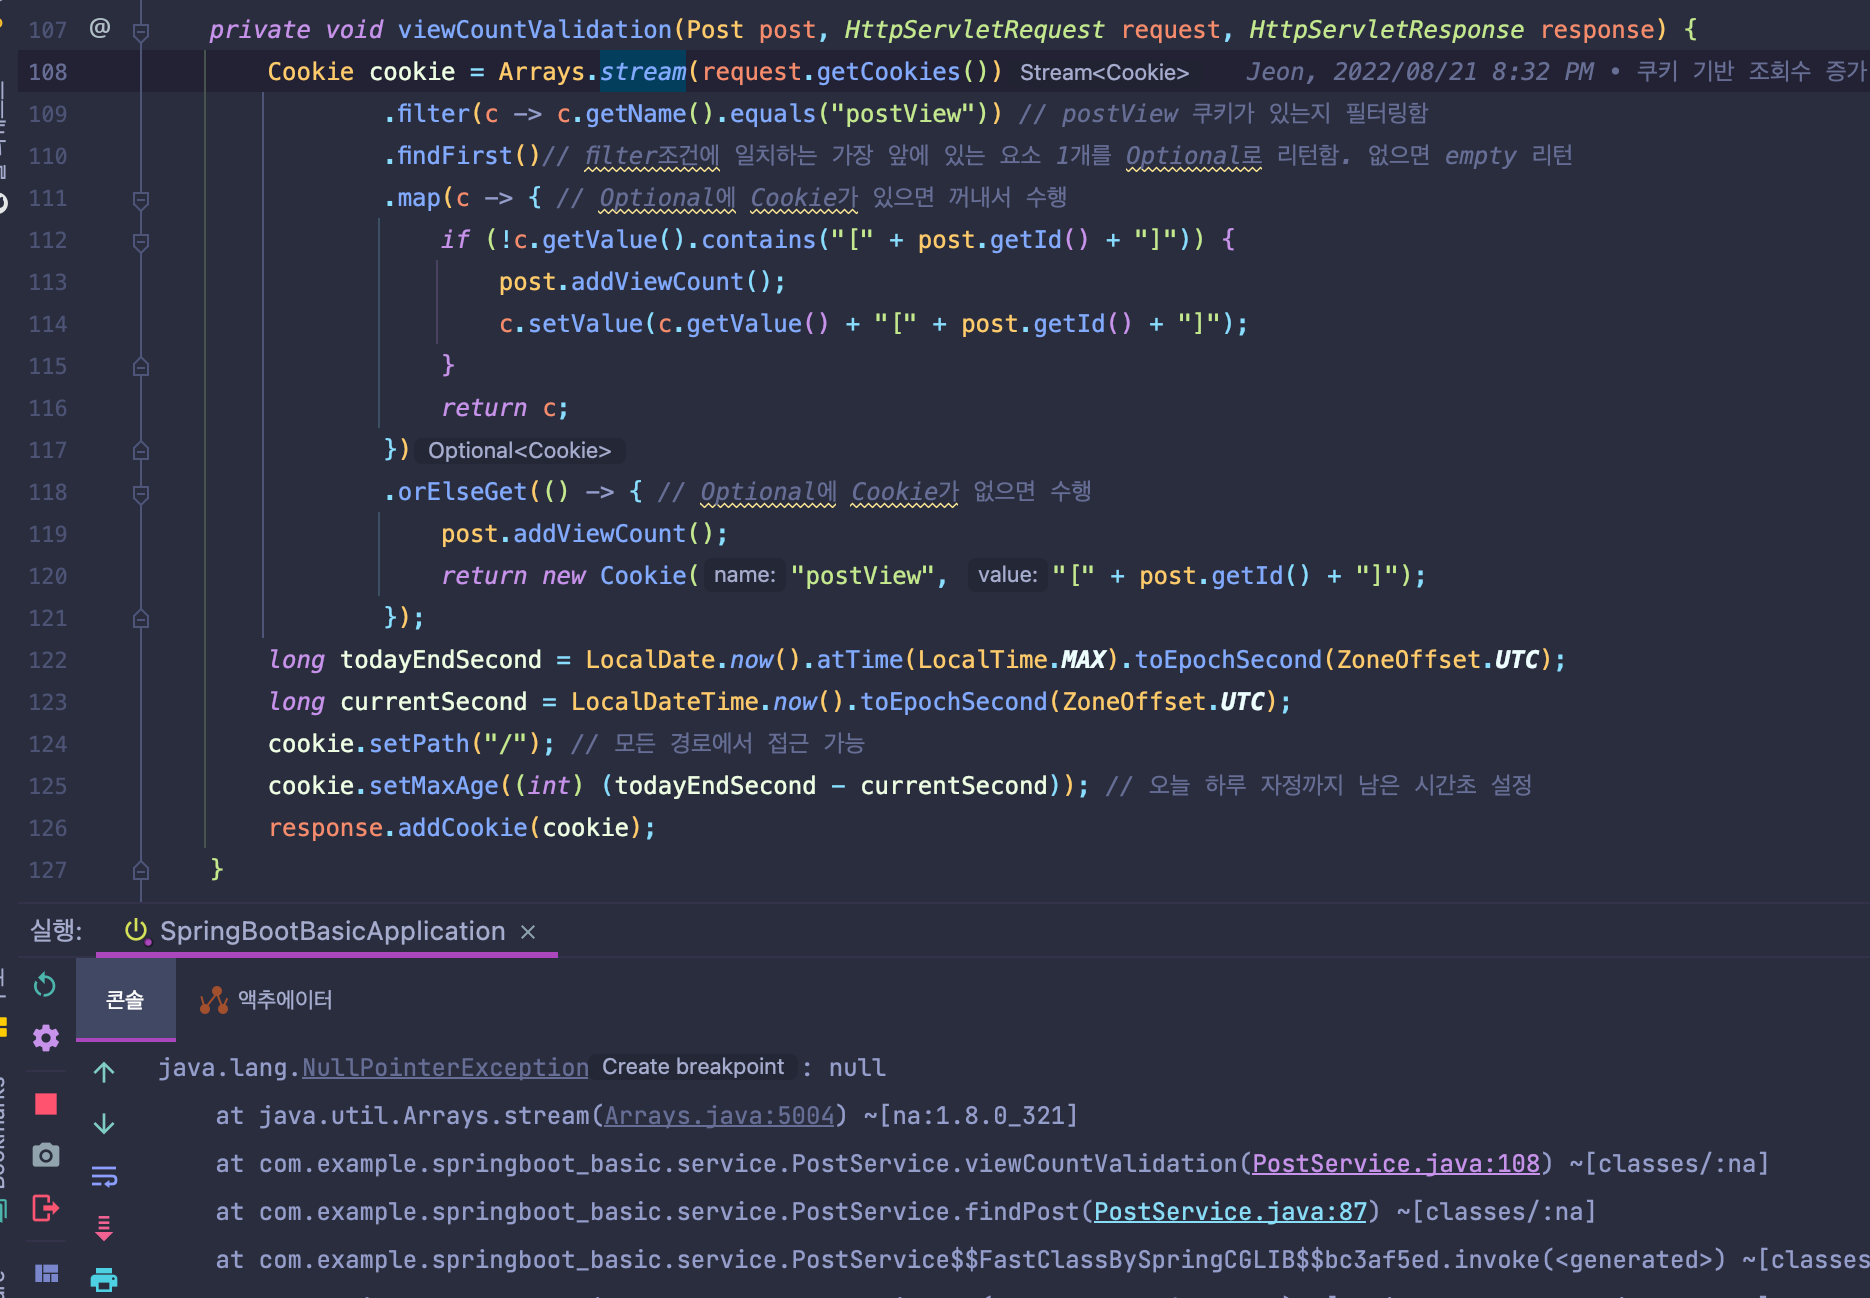Jump up the stack trace
Viewport: 1870px width, 1298px height.
point(104,1072)
